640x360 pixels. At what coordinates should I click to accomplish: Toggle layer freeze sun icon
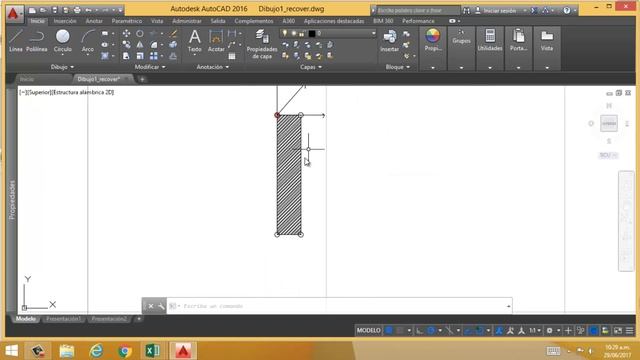coord(293,33)
